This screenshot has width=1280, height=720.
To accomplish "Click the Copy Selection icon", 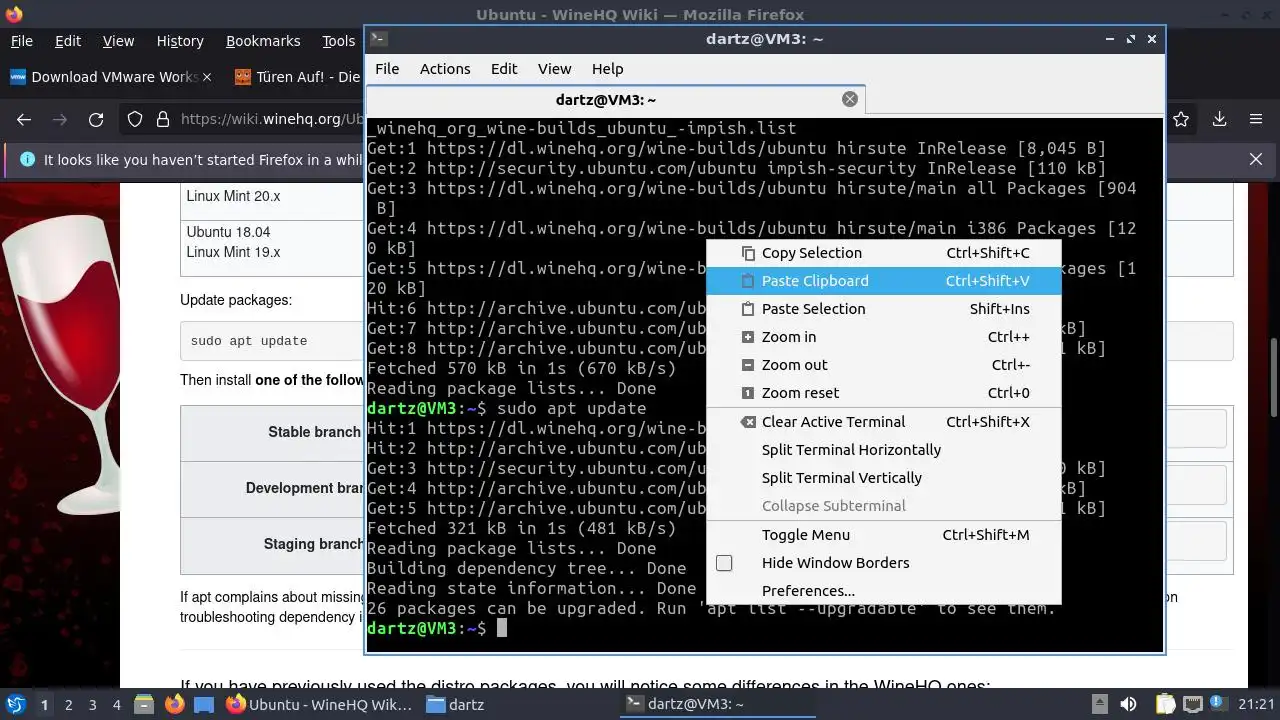I will click(747, 253).
